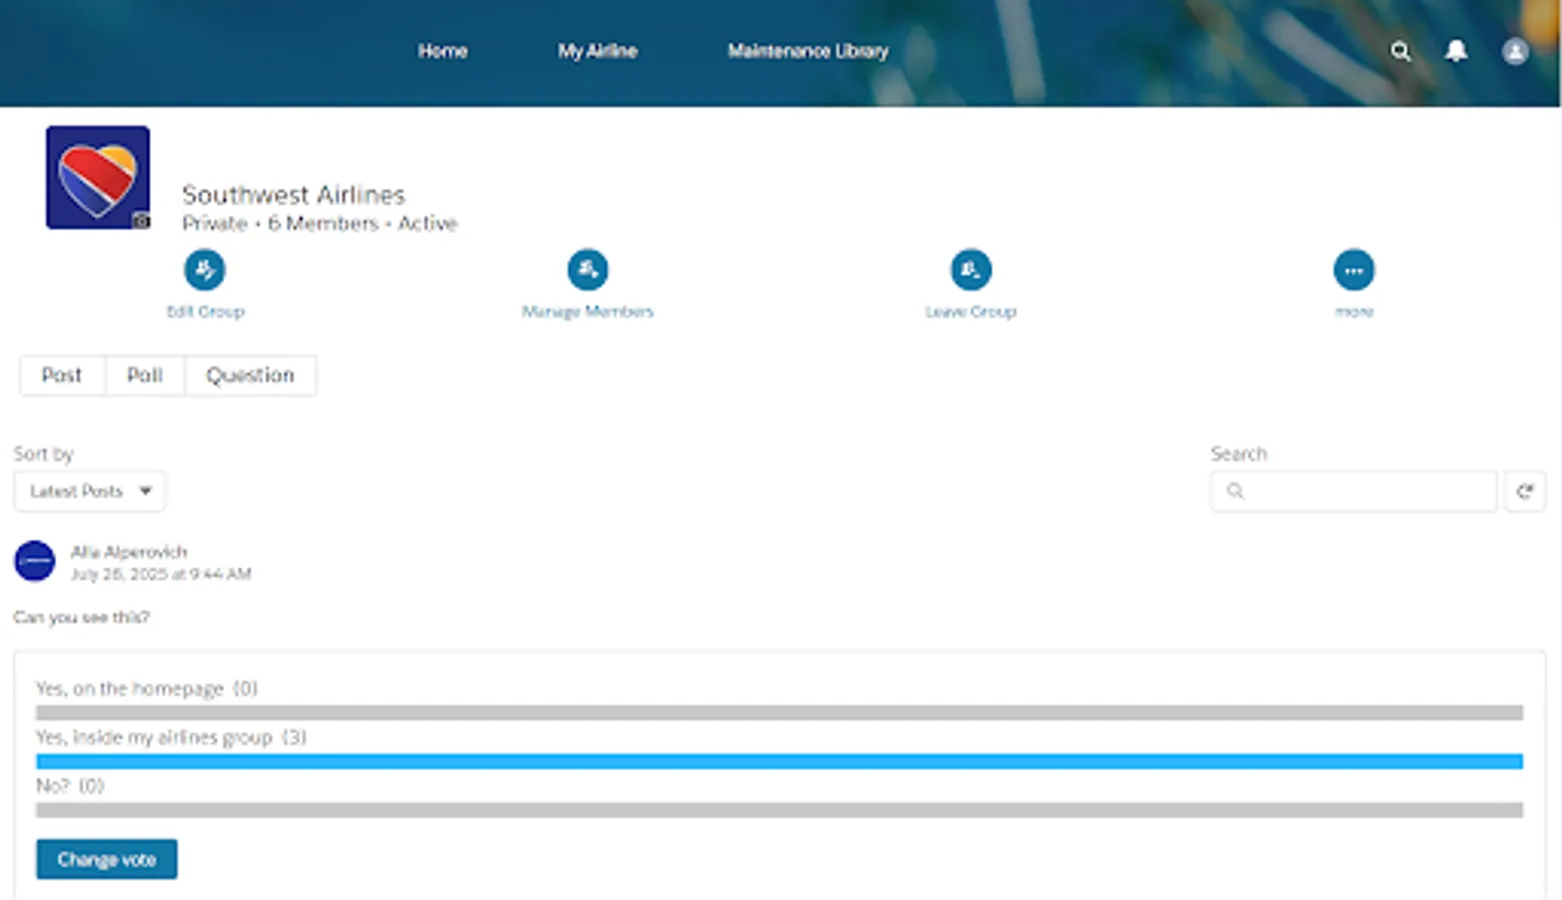The height and width of the screenshot is (900, 1562).
Task: Open Manage Members for the group
Action: coord(587,268)
